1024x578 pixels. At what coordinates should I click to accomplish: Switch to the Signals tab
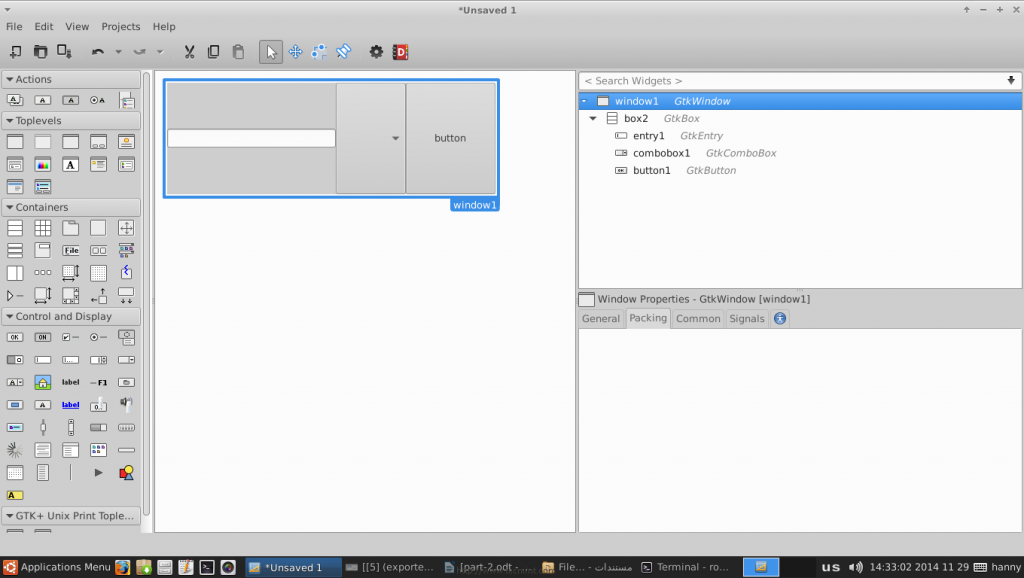(746, 319)
